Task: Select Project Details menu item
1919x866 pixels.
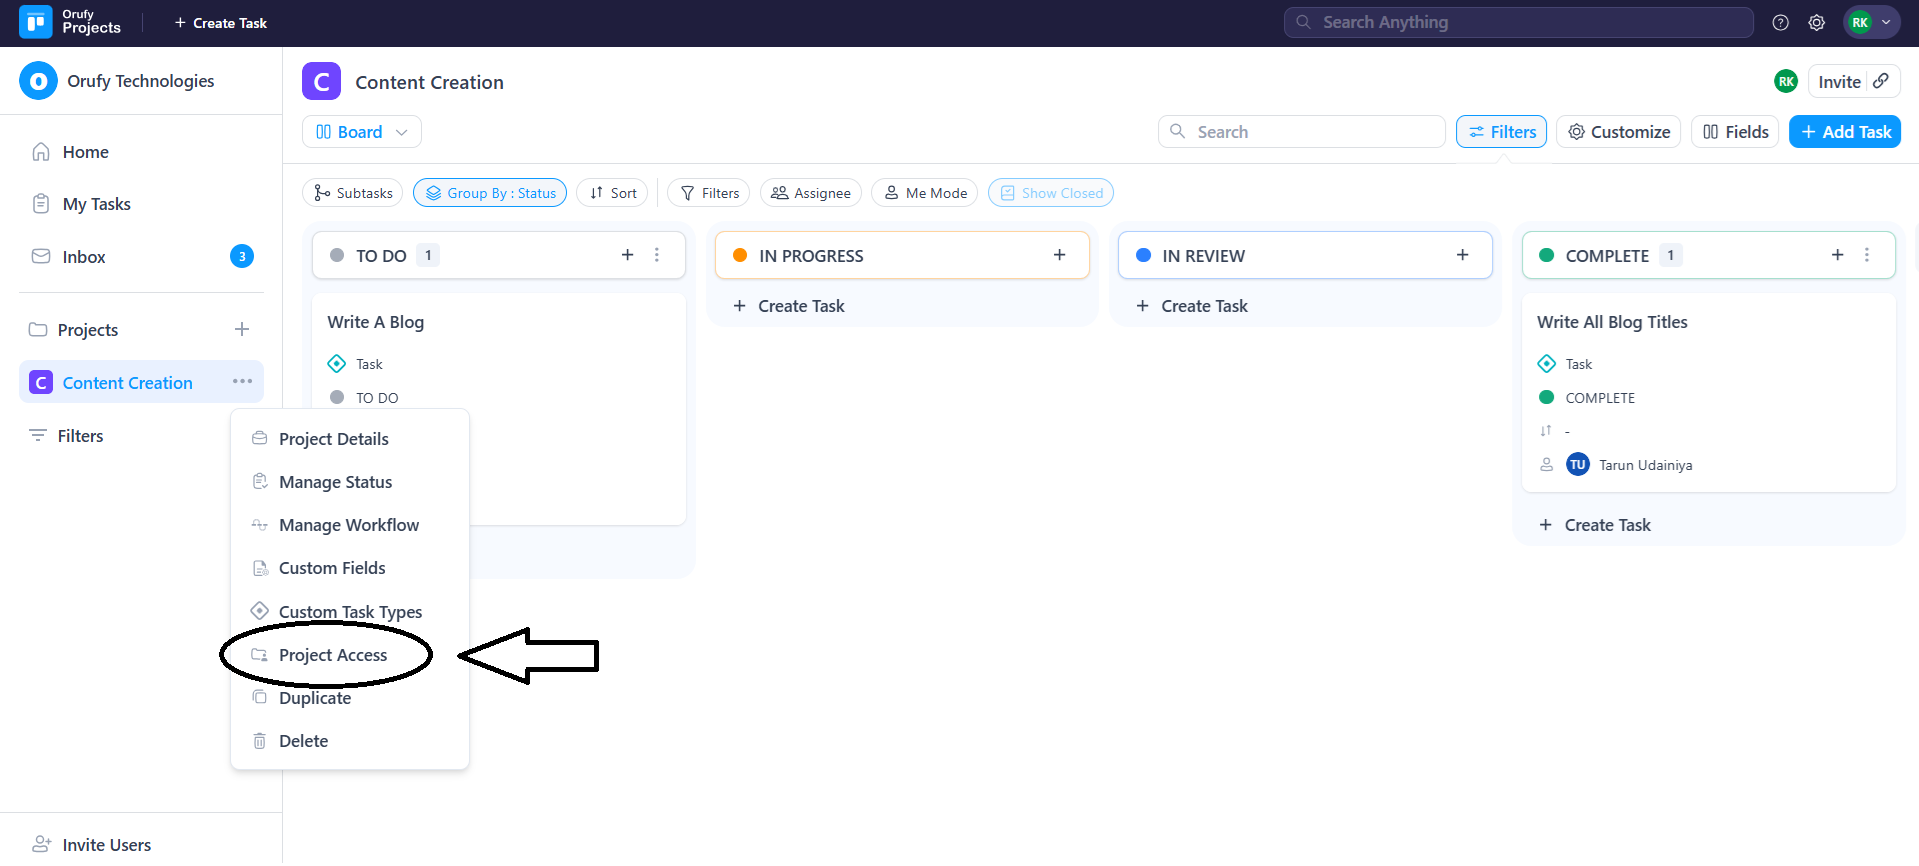Action: point(349,439)
